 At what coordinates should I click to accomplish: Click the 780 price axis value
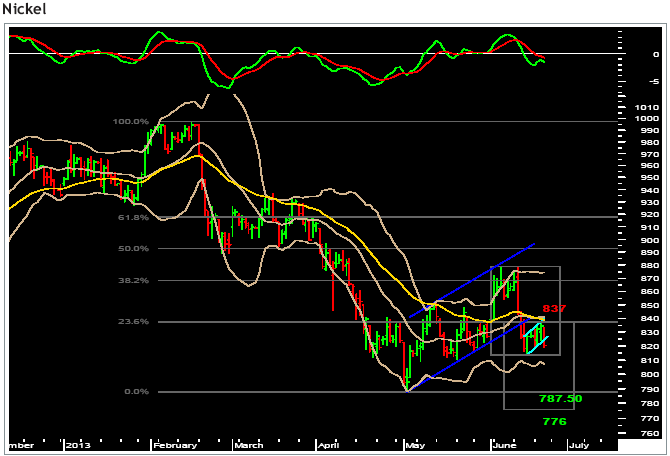point(649,403)
